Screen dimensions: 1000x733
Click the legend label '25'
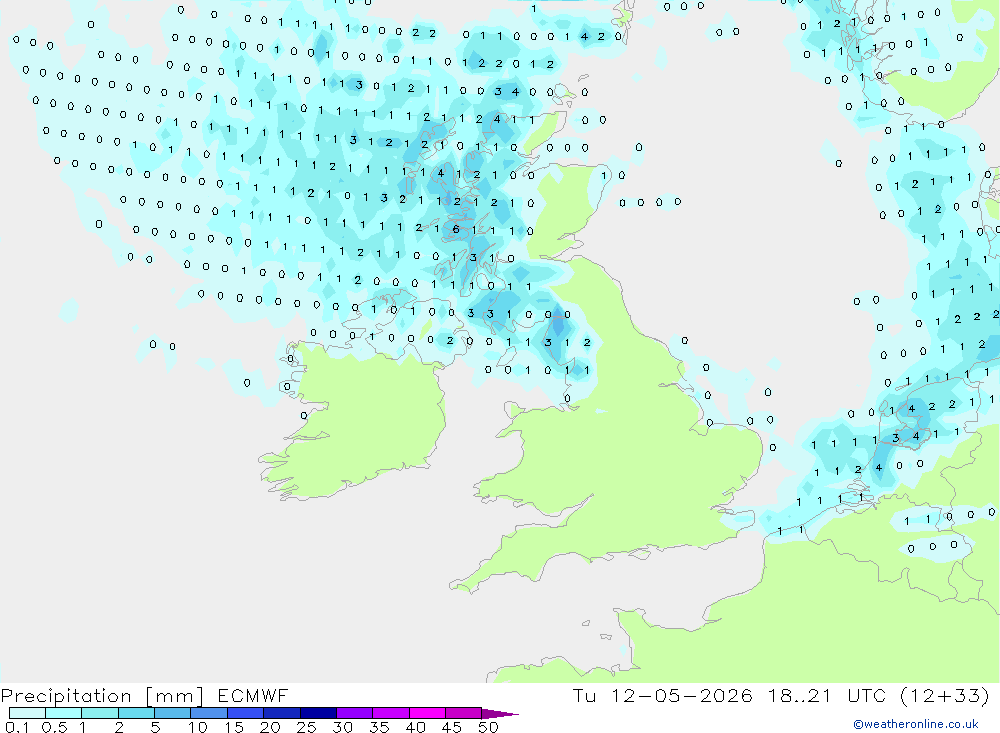[x=307, y=727]
